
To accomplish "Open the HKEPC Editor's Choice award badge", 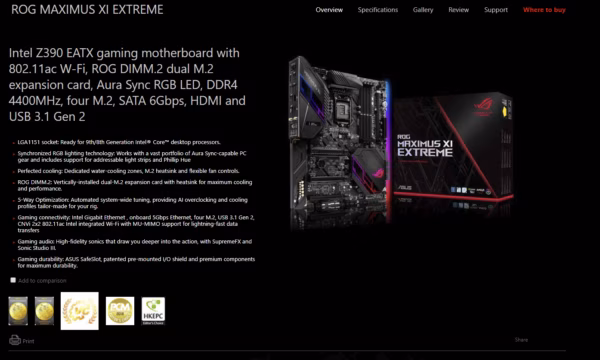I will 153,311.
